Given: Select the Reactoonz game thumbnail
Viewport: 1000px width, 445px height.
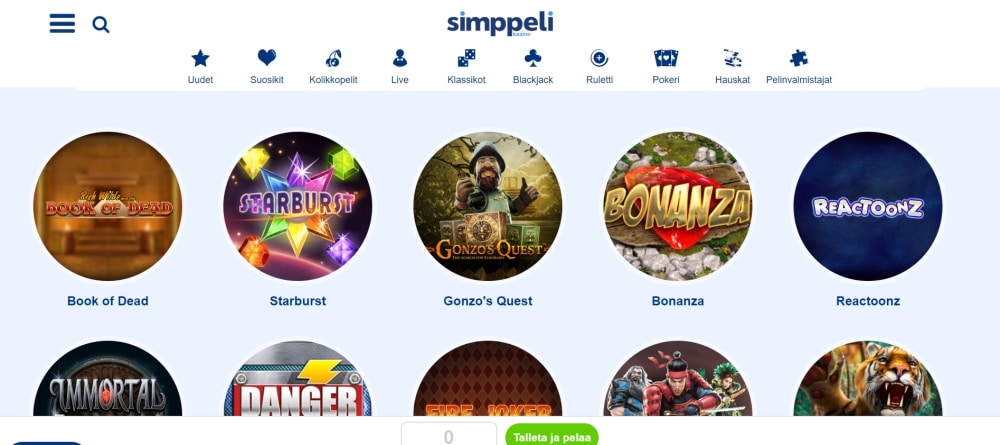Looking at the screenshot, I should coord(867,206).
